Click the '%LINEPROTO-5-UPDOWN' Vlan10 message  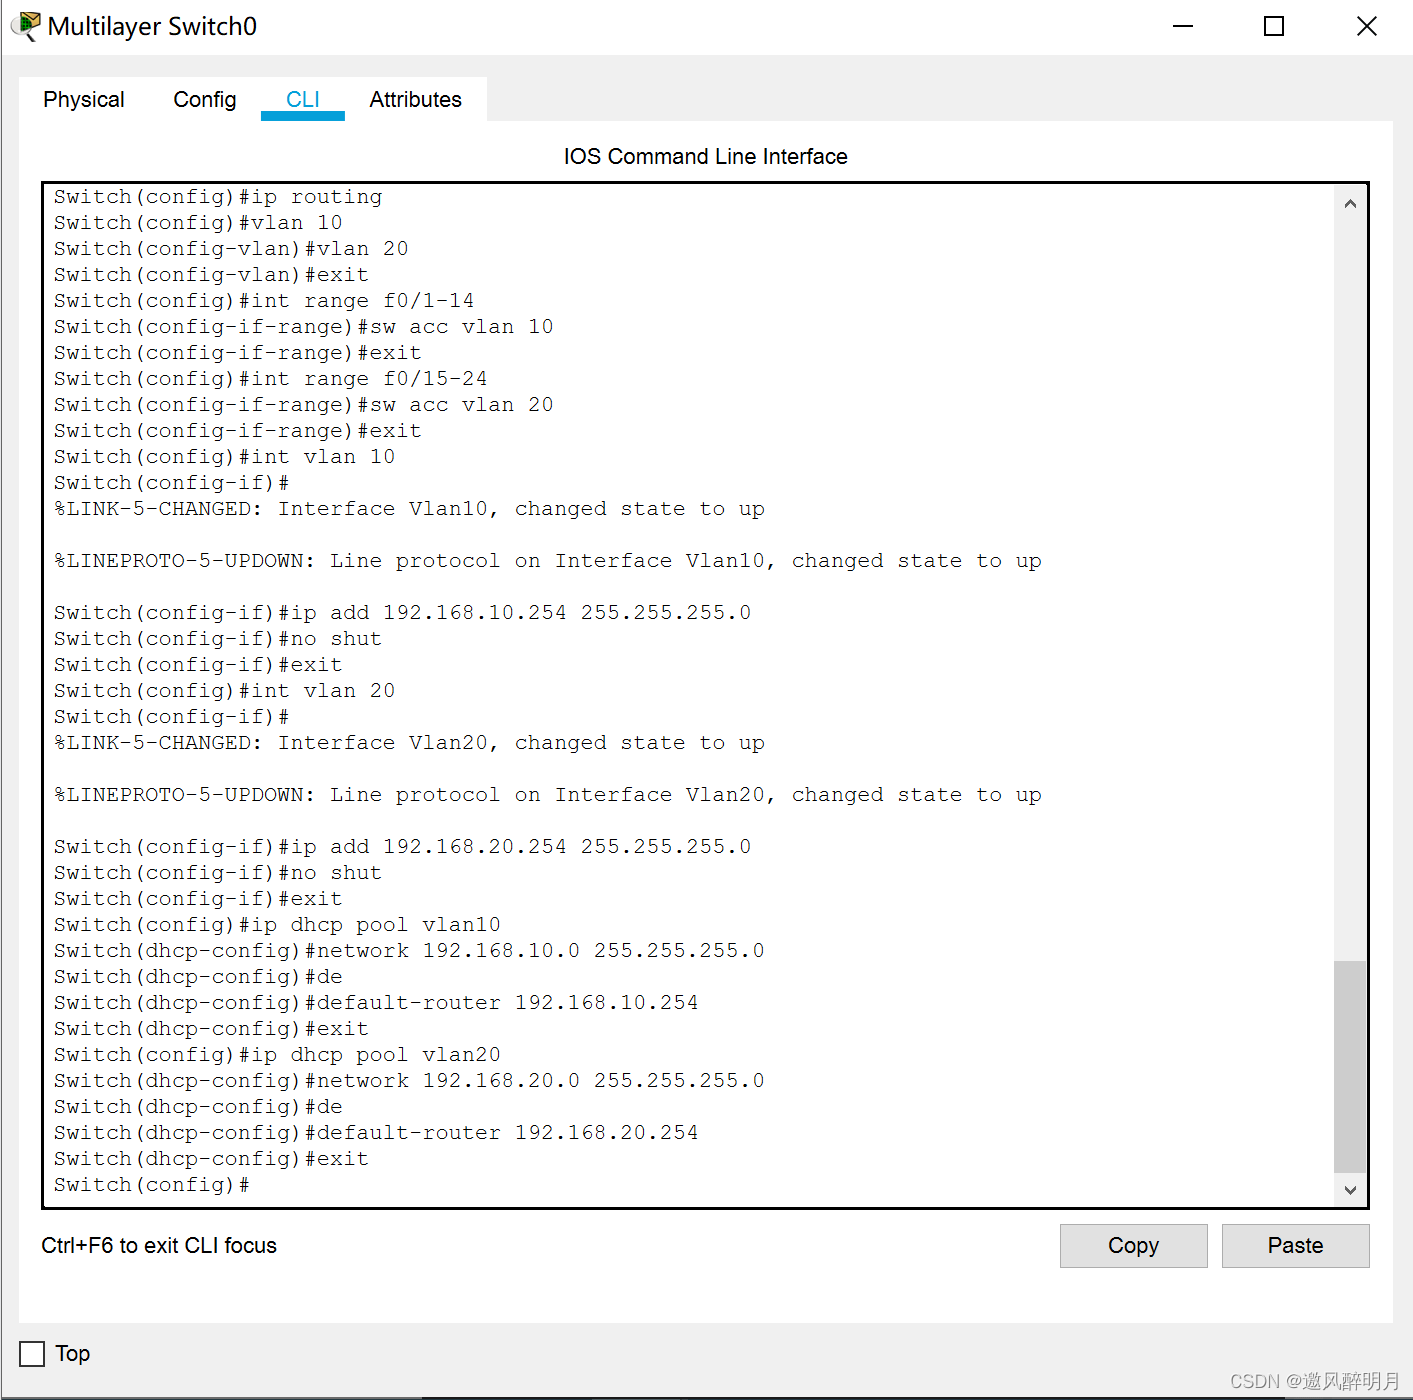tap(548, 561)
